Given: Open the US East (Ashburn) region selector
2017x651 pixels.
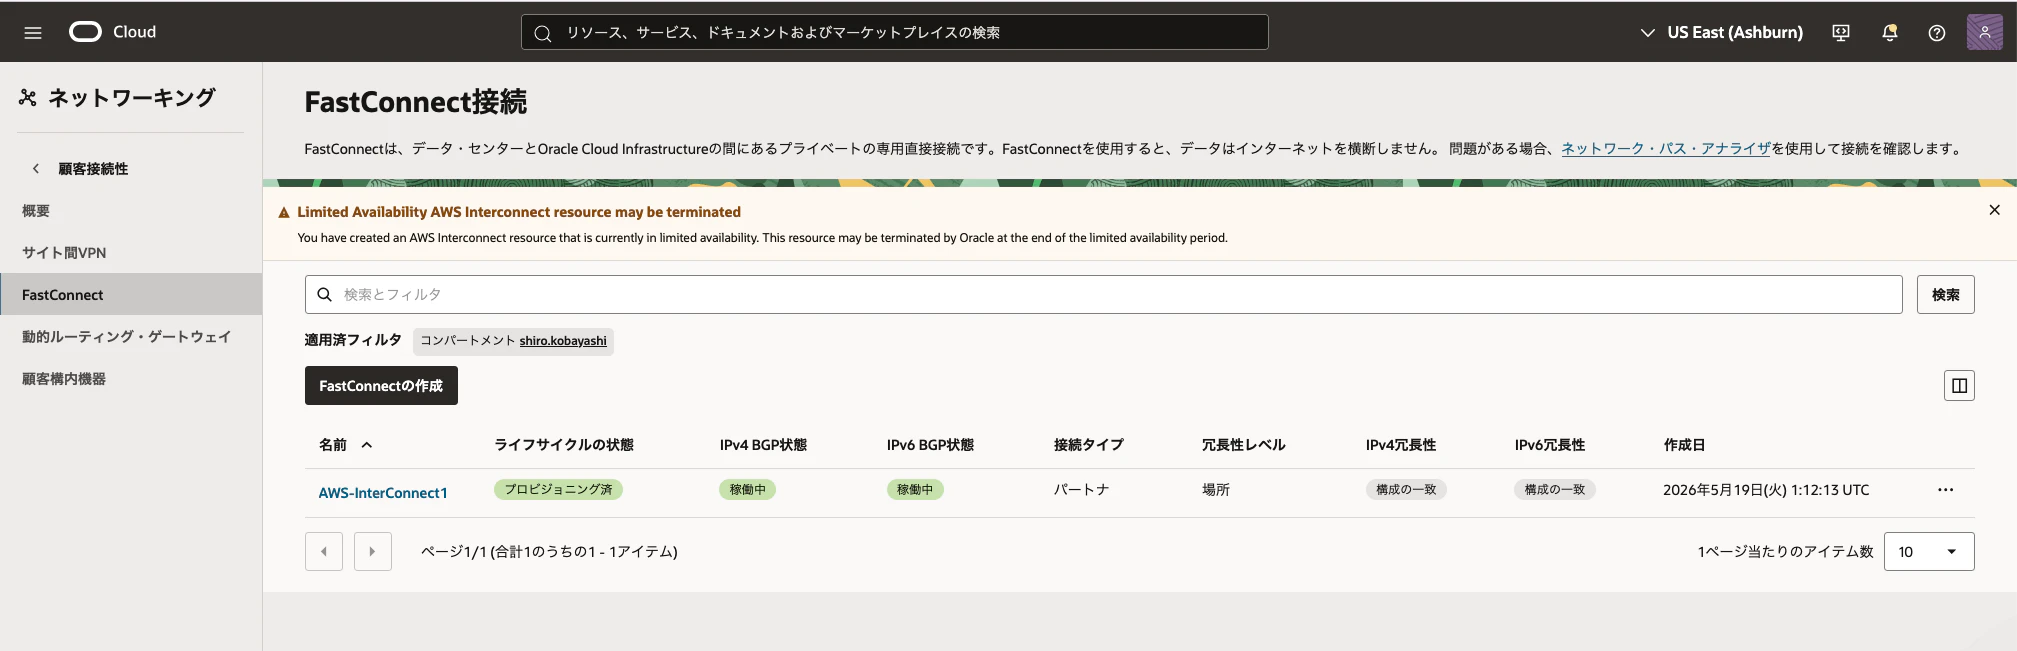Looking at the screenshot, I should [1721, 32].
